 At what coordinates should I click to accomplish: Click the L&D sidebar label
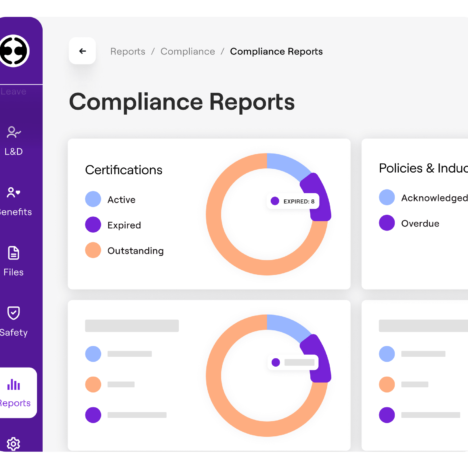coord(14,152)
